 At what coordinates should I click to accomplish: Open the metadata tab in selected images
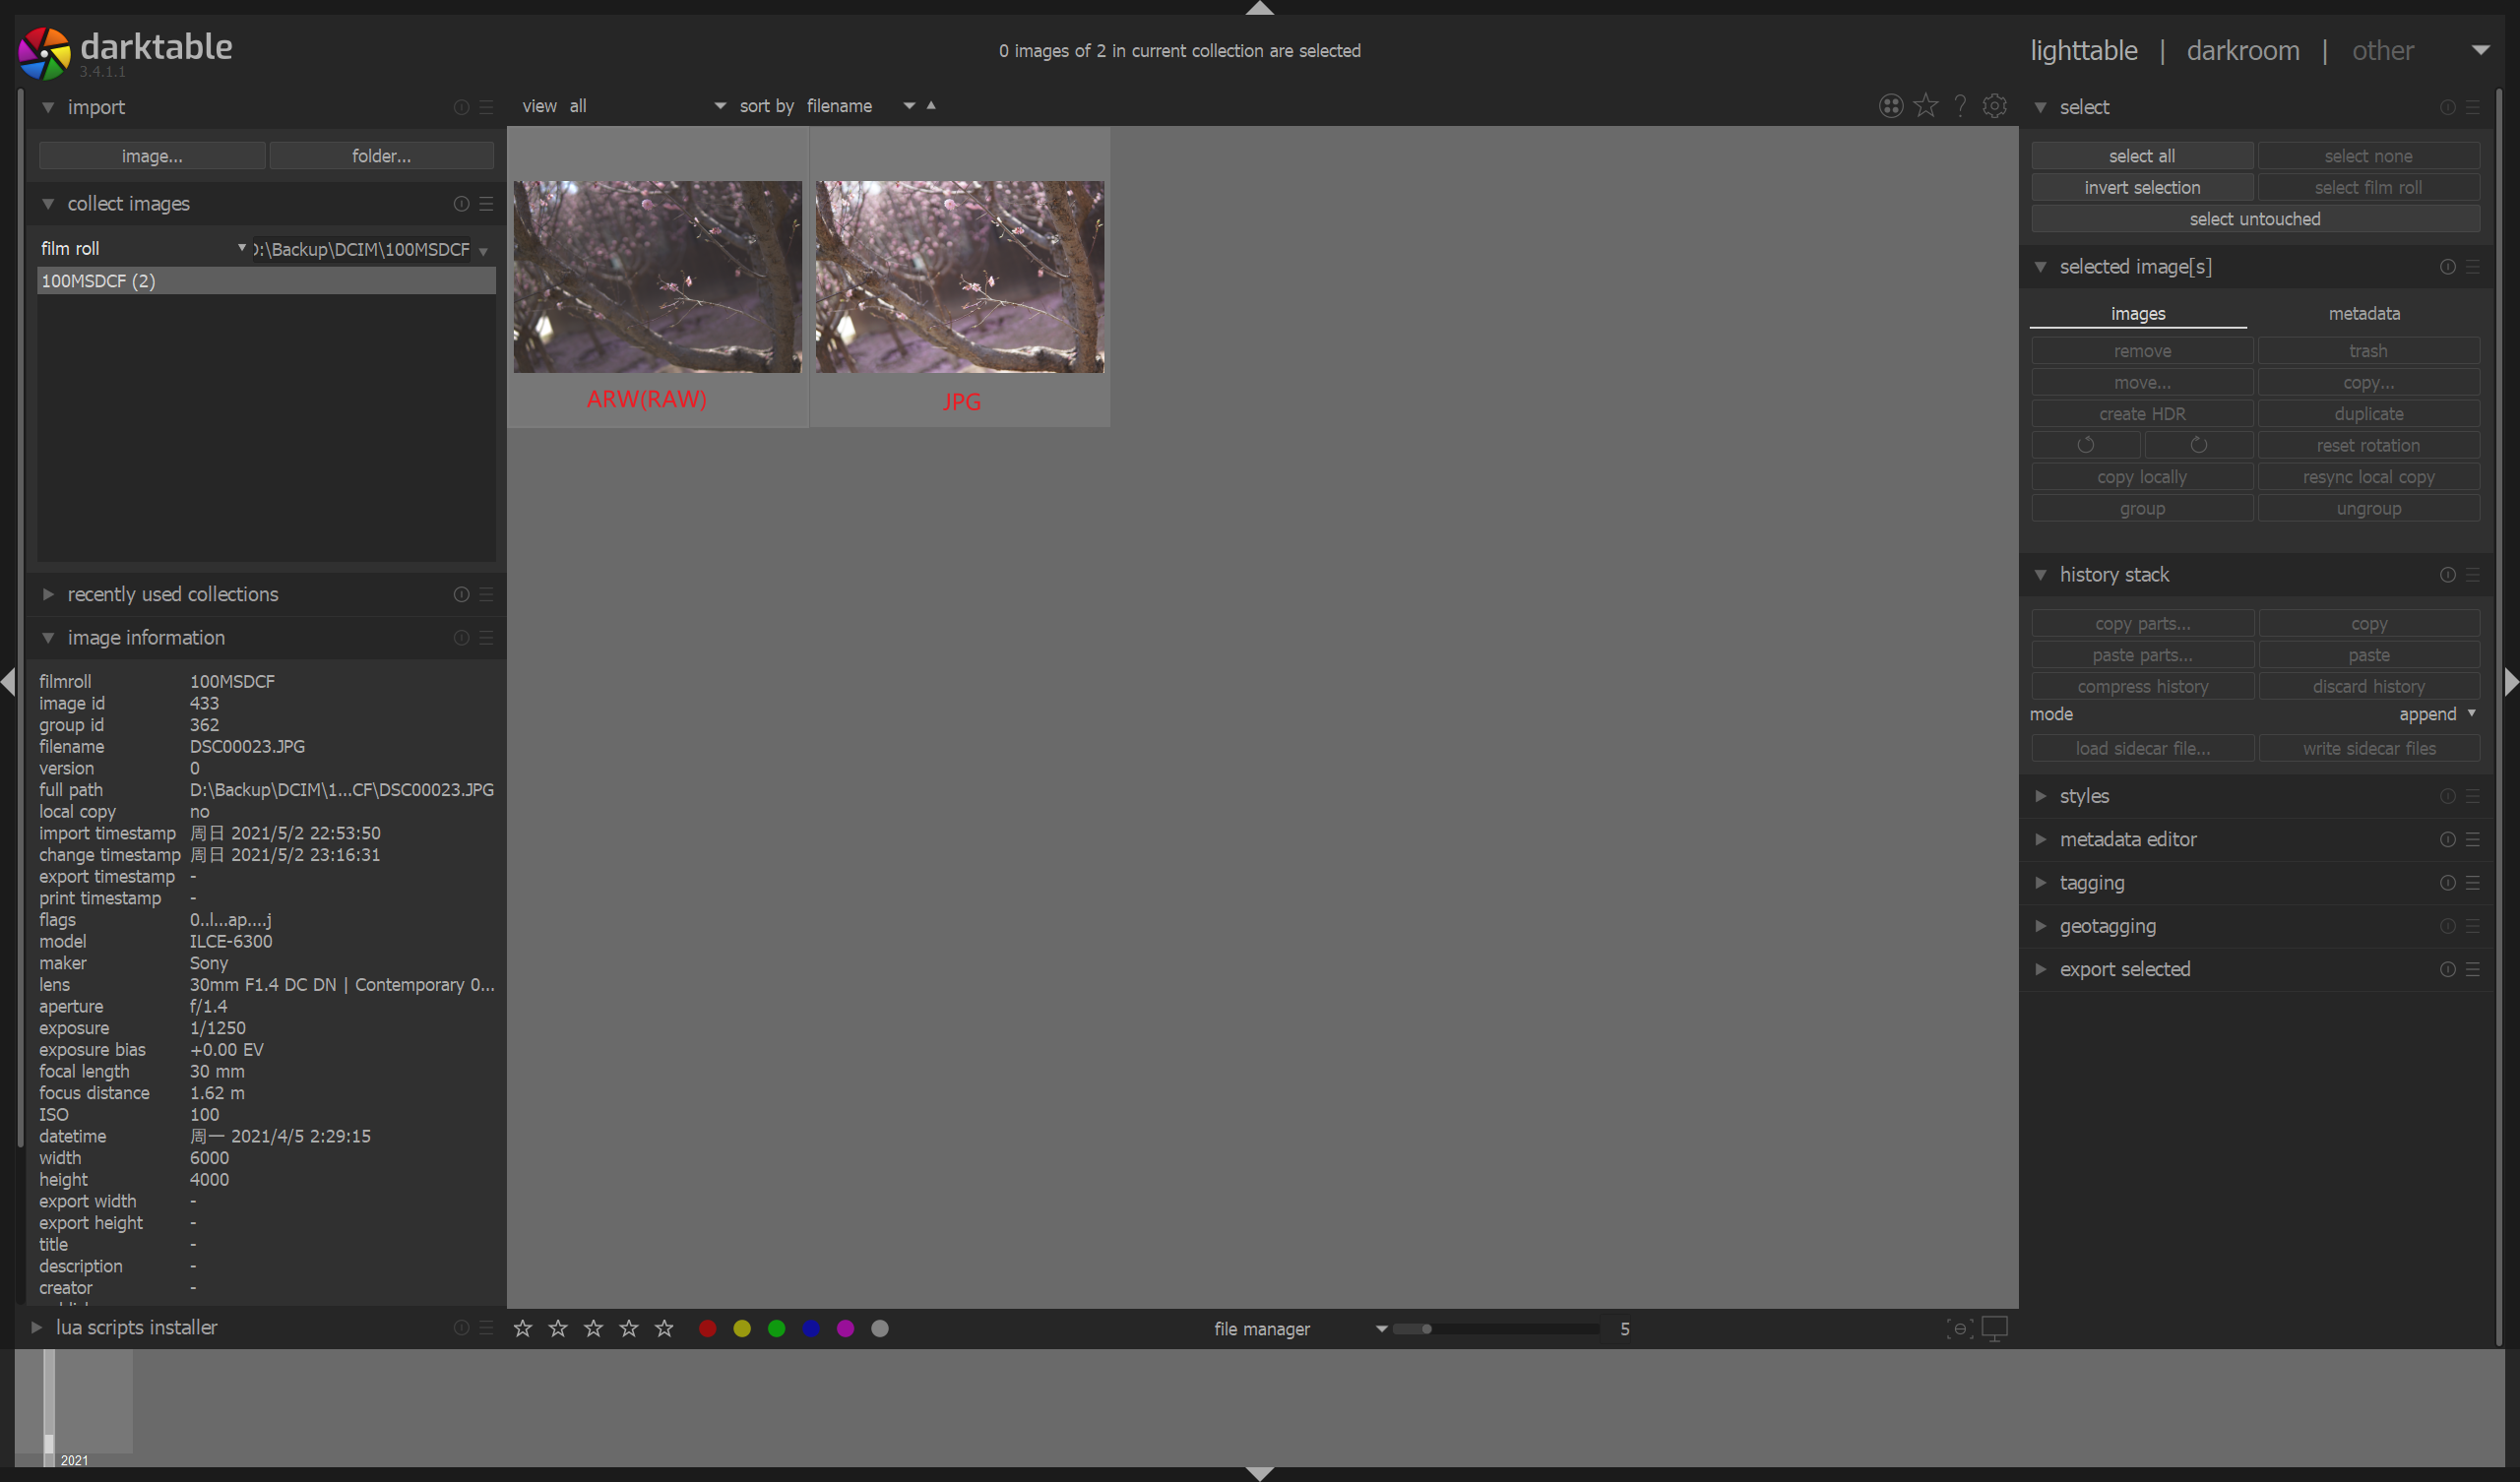(x=2364, y=313)
